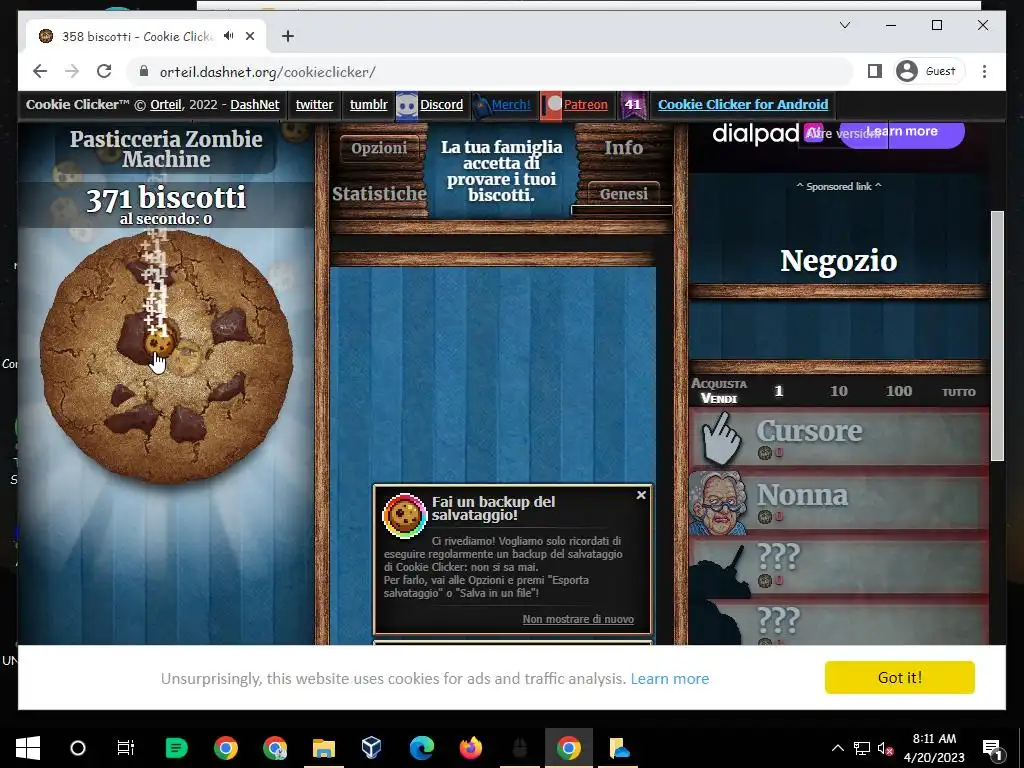Go forward in Chrome
The image size is (1024, 768).
(x=72, y=71)
